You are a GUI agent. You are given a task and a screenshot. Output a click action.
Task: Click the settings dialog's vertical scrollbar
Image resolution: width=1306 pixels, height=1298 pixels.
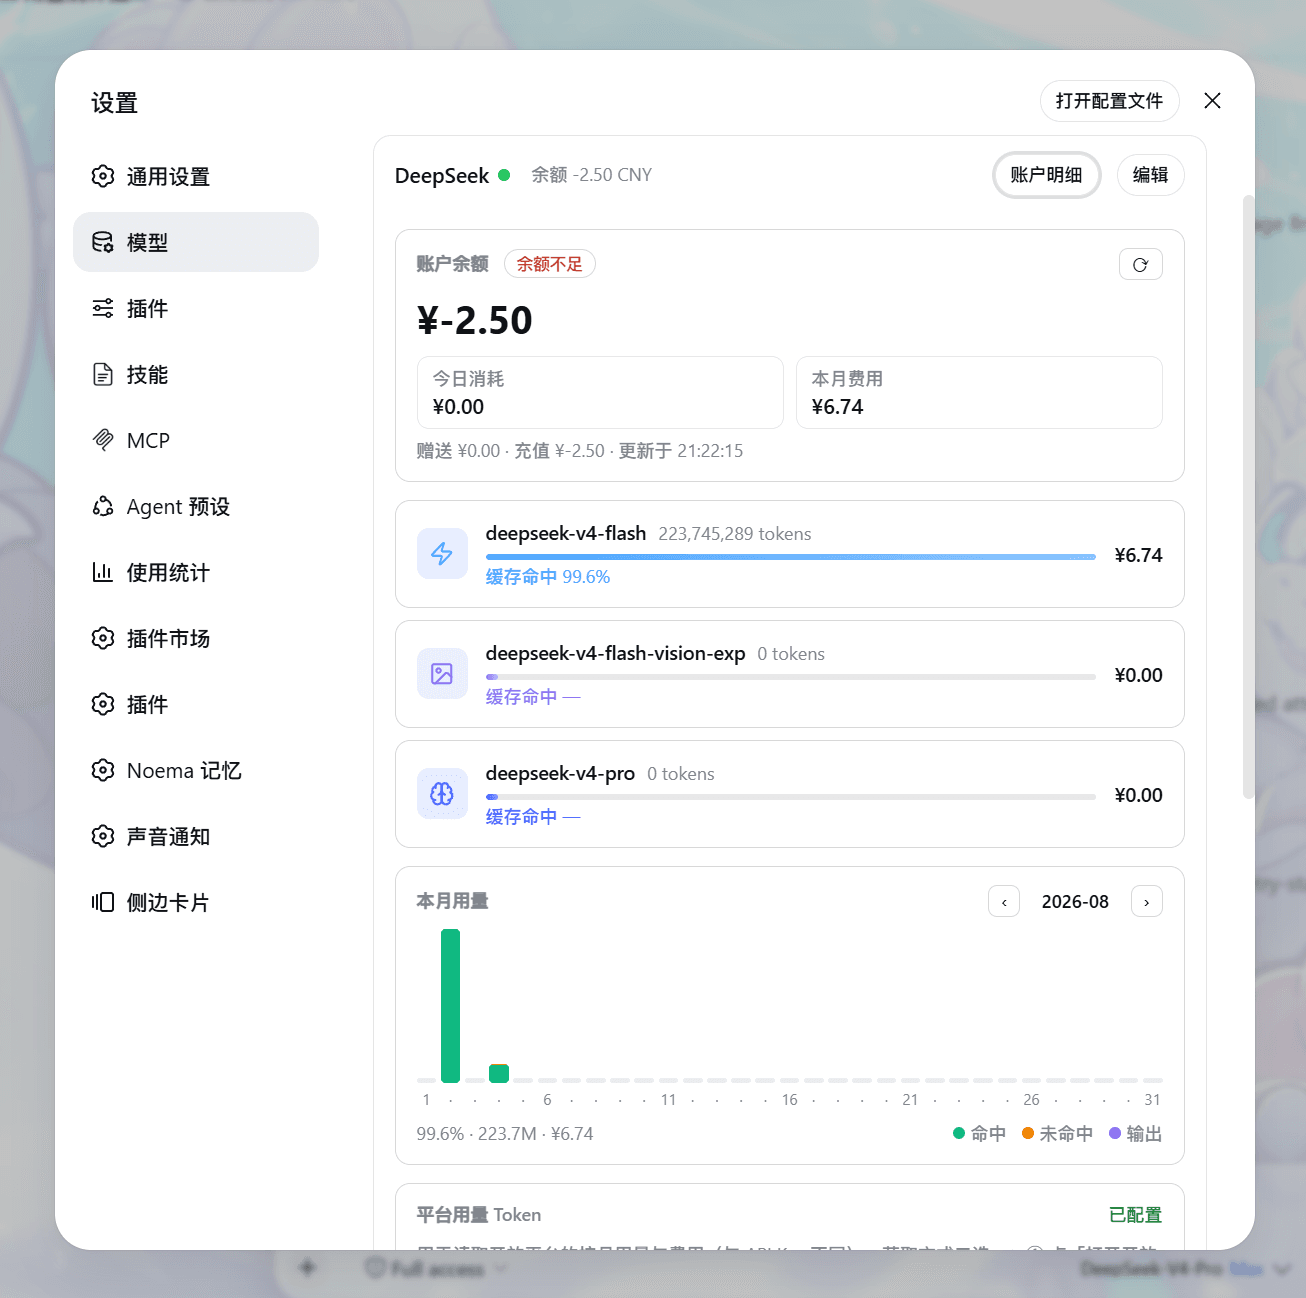pyautogui.click(x=1247, y=497)
